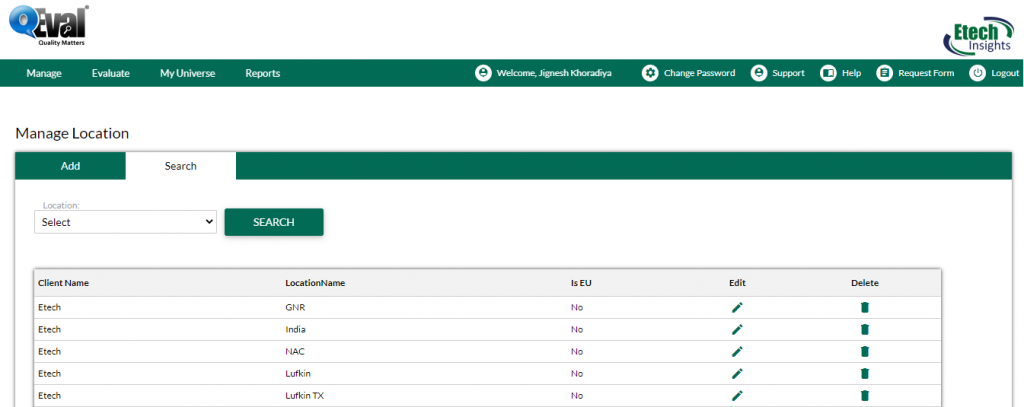Screen dimensions: 1024x407
Task: Click trash icon for Lufkin TX
Action: (865, 396)
